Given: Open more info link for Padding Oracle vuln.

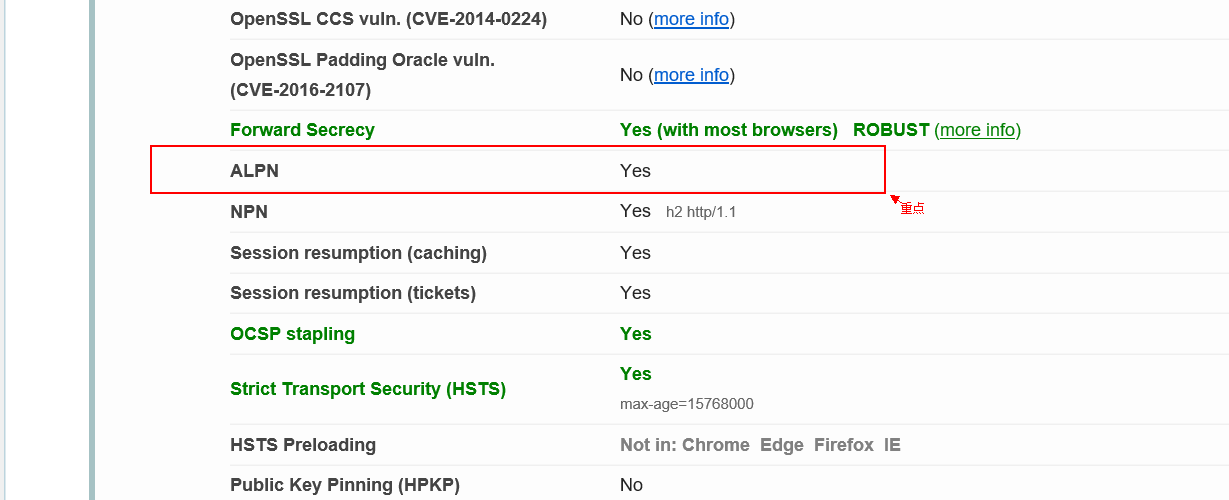Looking at the screenshot, I should pyautogui.click(x=691, y=75).
